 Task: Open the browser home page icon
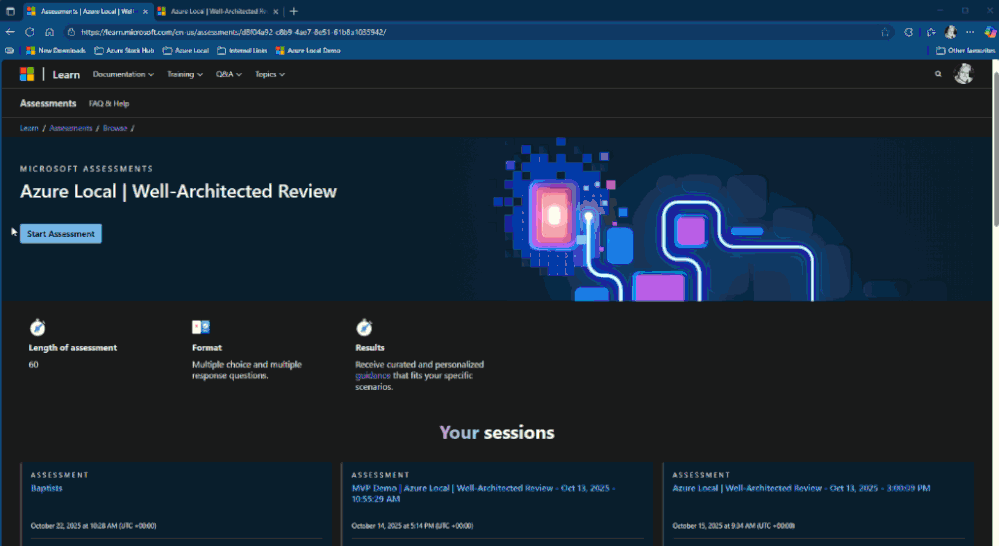click(x=49, y=32)
